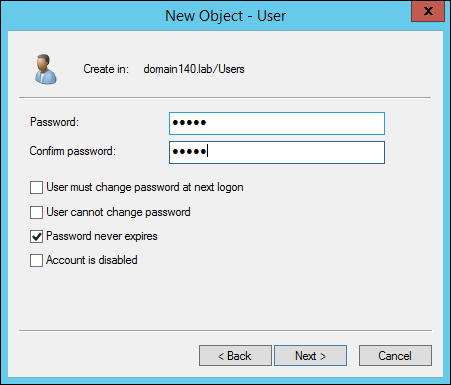Click the 'User cannot change password' label text

point(118,212)
